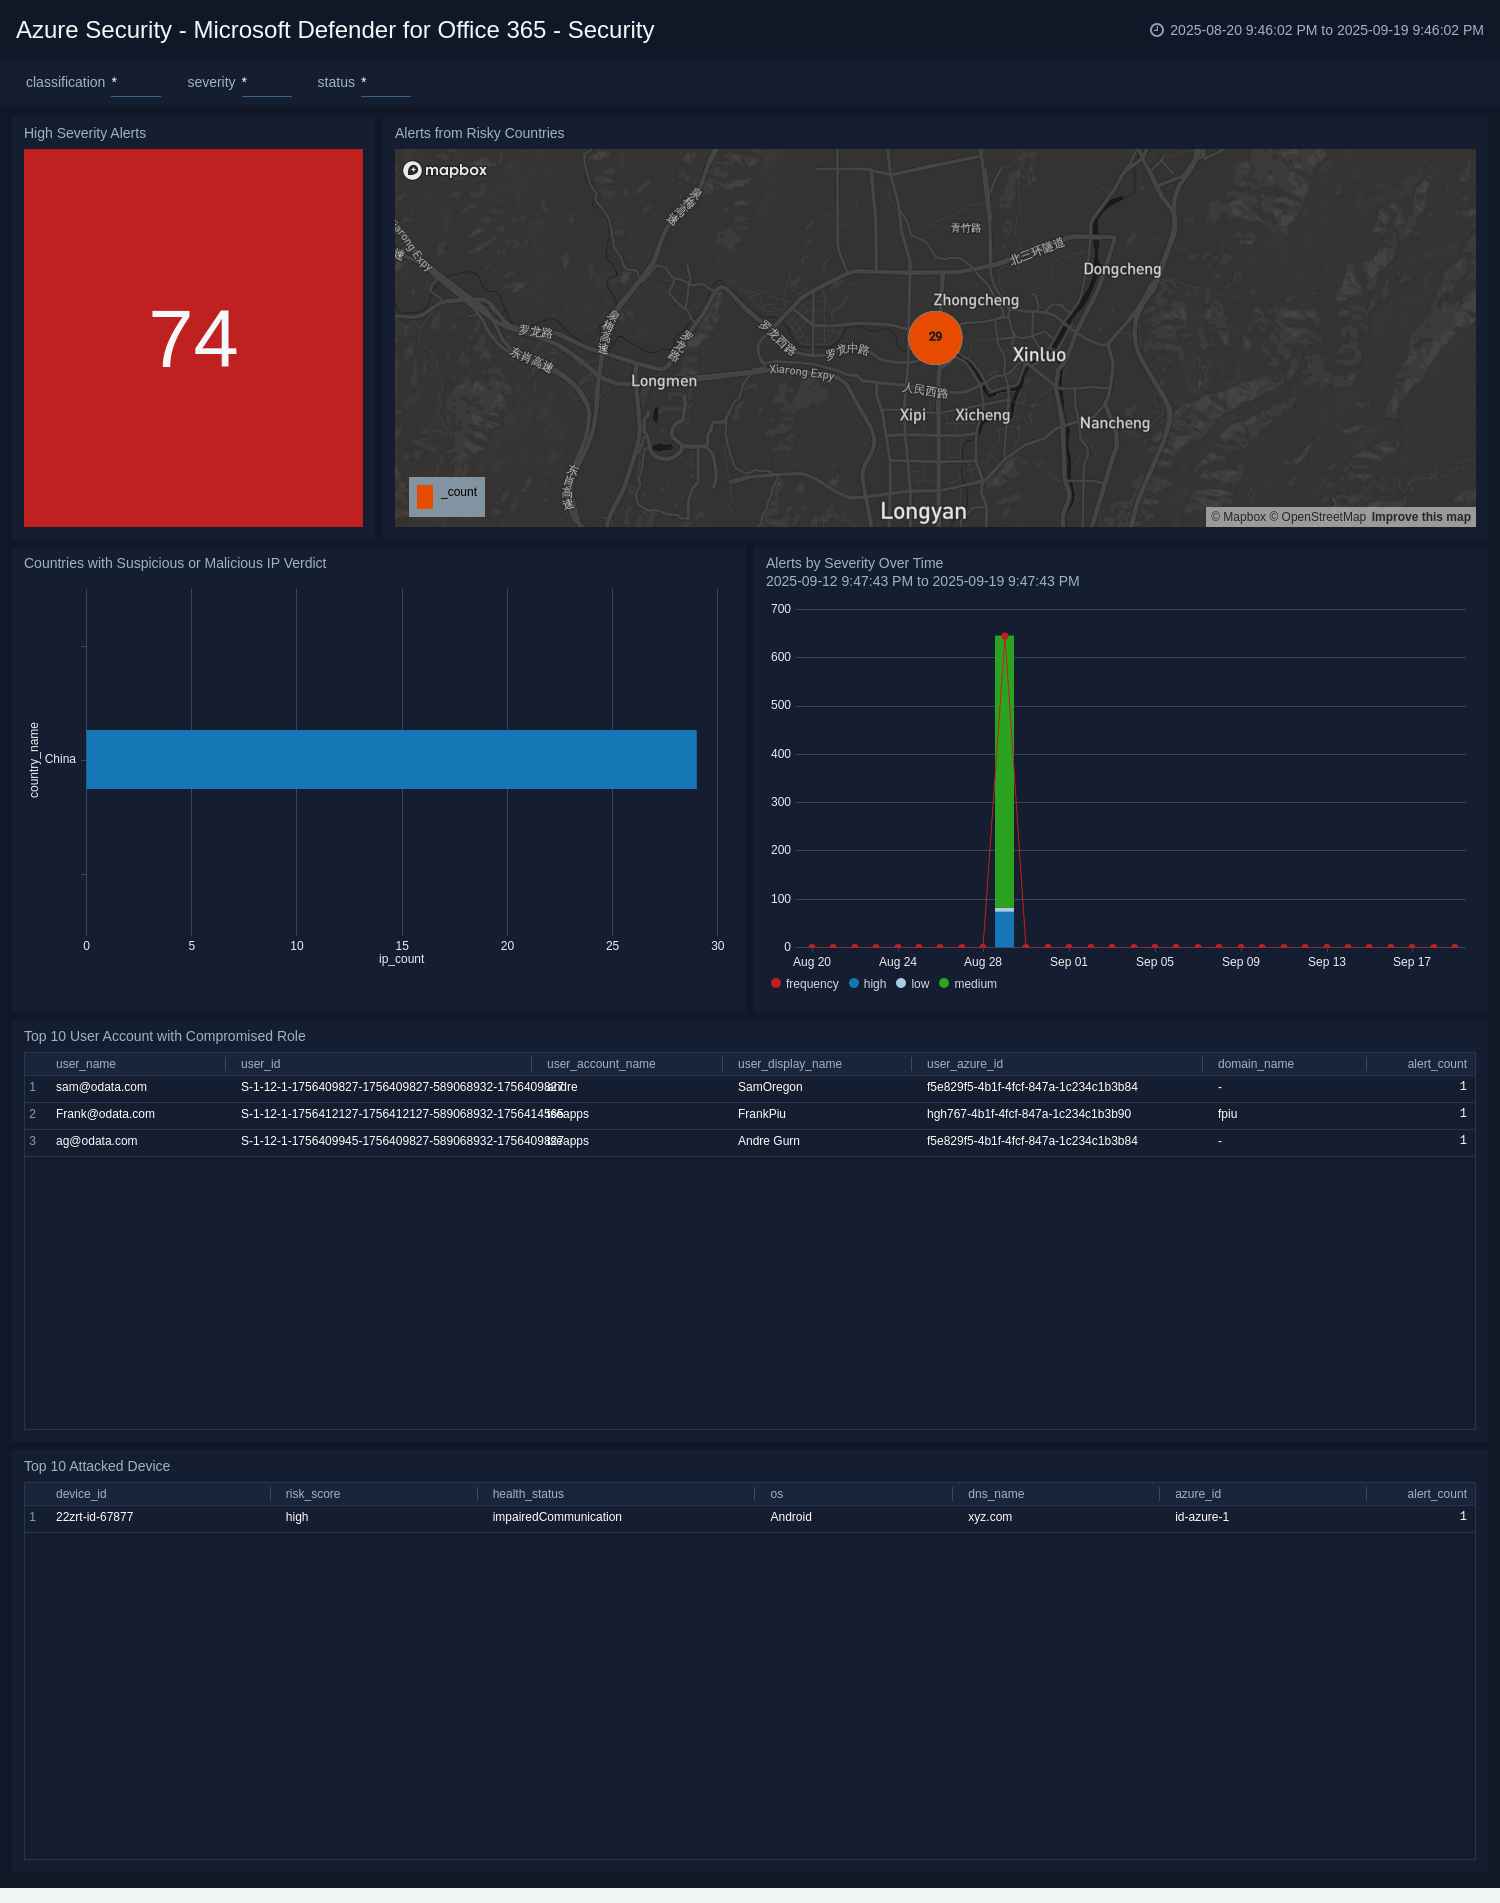1500x1903 pixels.
Task: Toggle the low severity legend entry
Action: click(x=913, y=984)
